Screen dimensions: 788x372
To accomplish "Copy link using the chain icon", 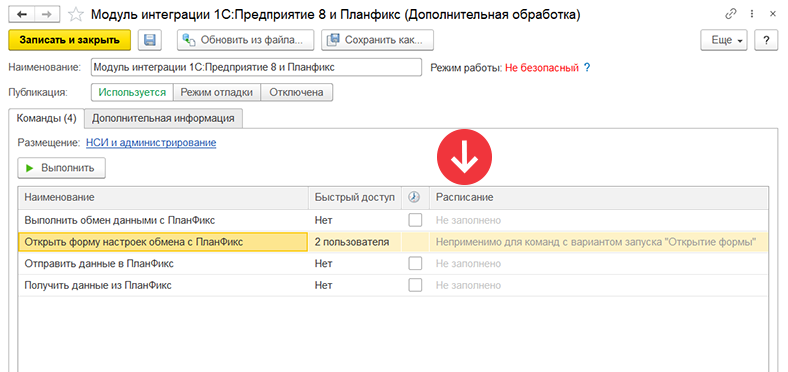I will pos(731,15).
